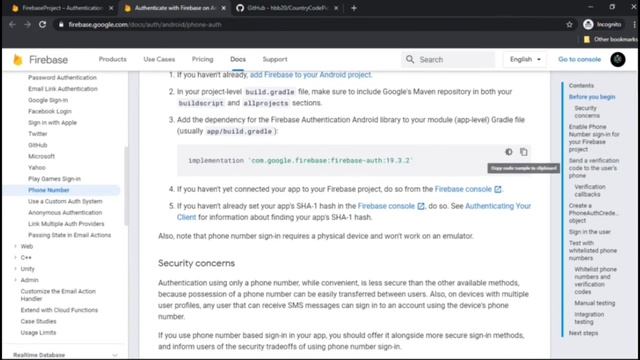This screenshot has height=360, width=640.
Task: Open Firebase console link in step 5
Action: point(391,206)
